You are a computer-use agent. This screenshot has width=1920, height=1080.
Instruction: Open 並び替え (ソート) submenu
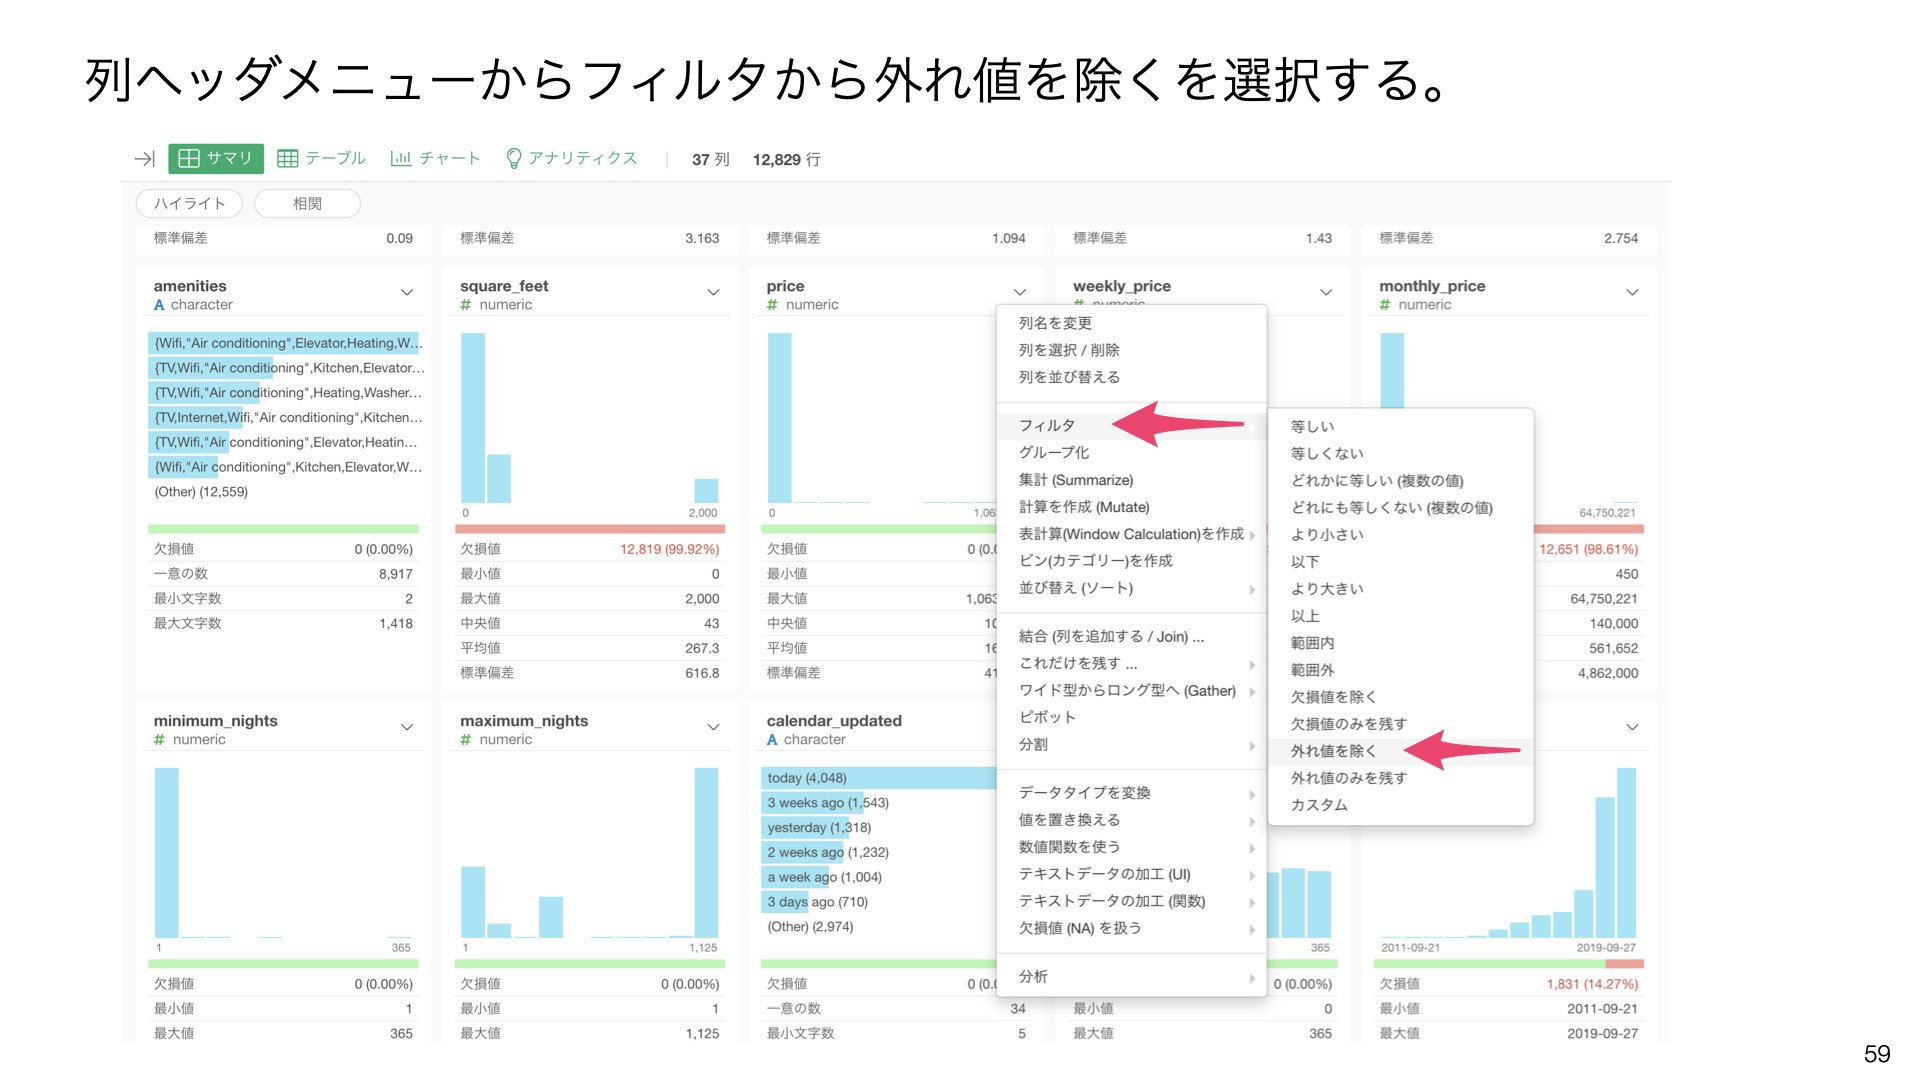coord(1131,588)
